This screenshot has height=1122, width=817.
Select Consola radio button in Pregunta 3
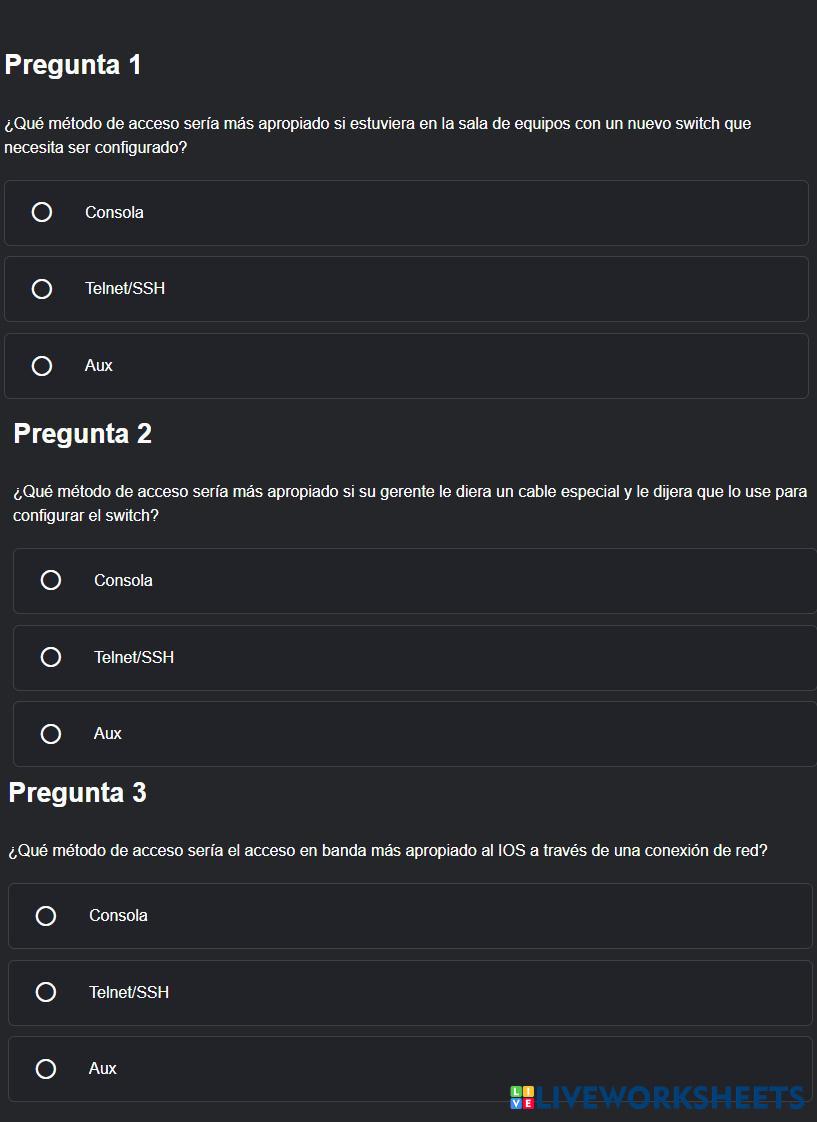pyautogui.click(x=46, y=916)
